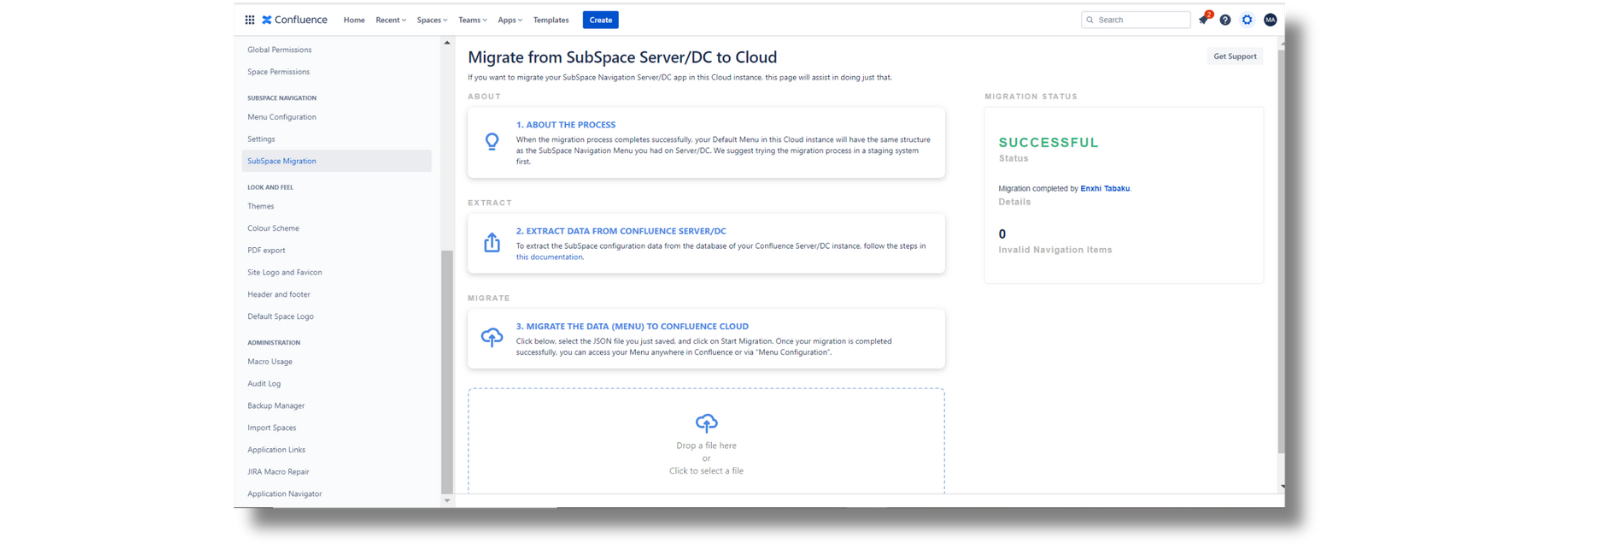Open the app switcher grid icon
Screen dimensions: 1600x559
point(249,20)
